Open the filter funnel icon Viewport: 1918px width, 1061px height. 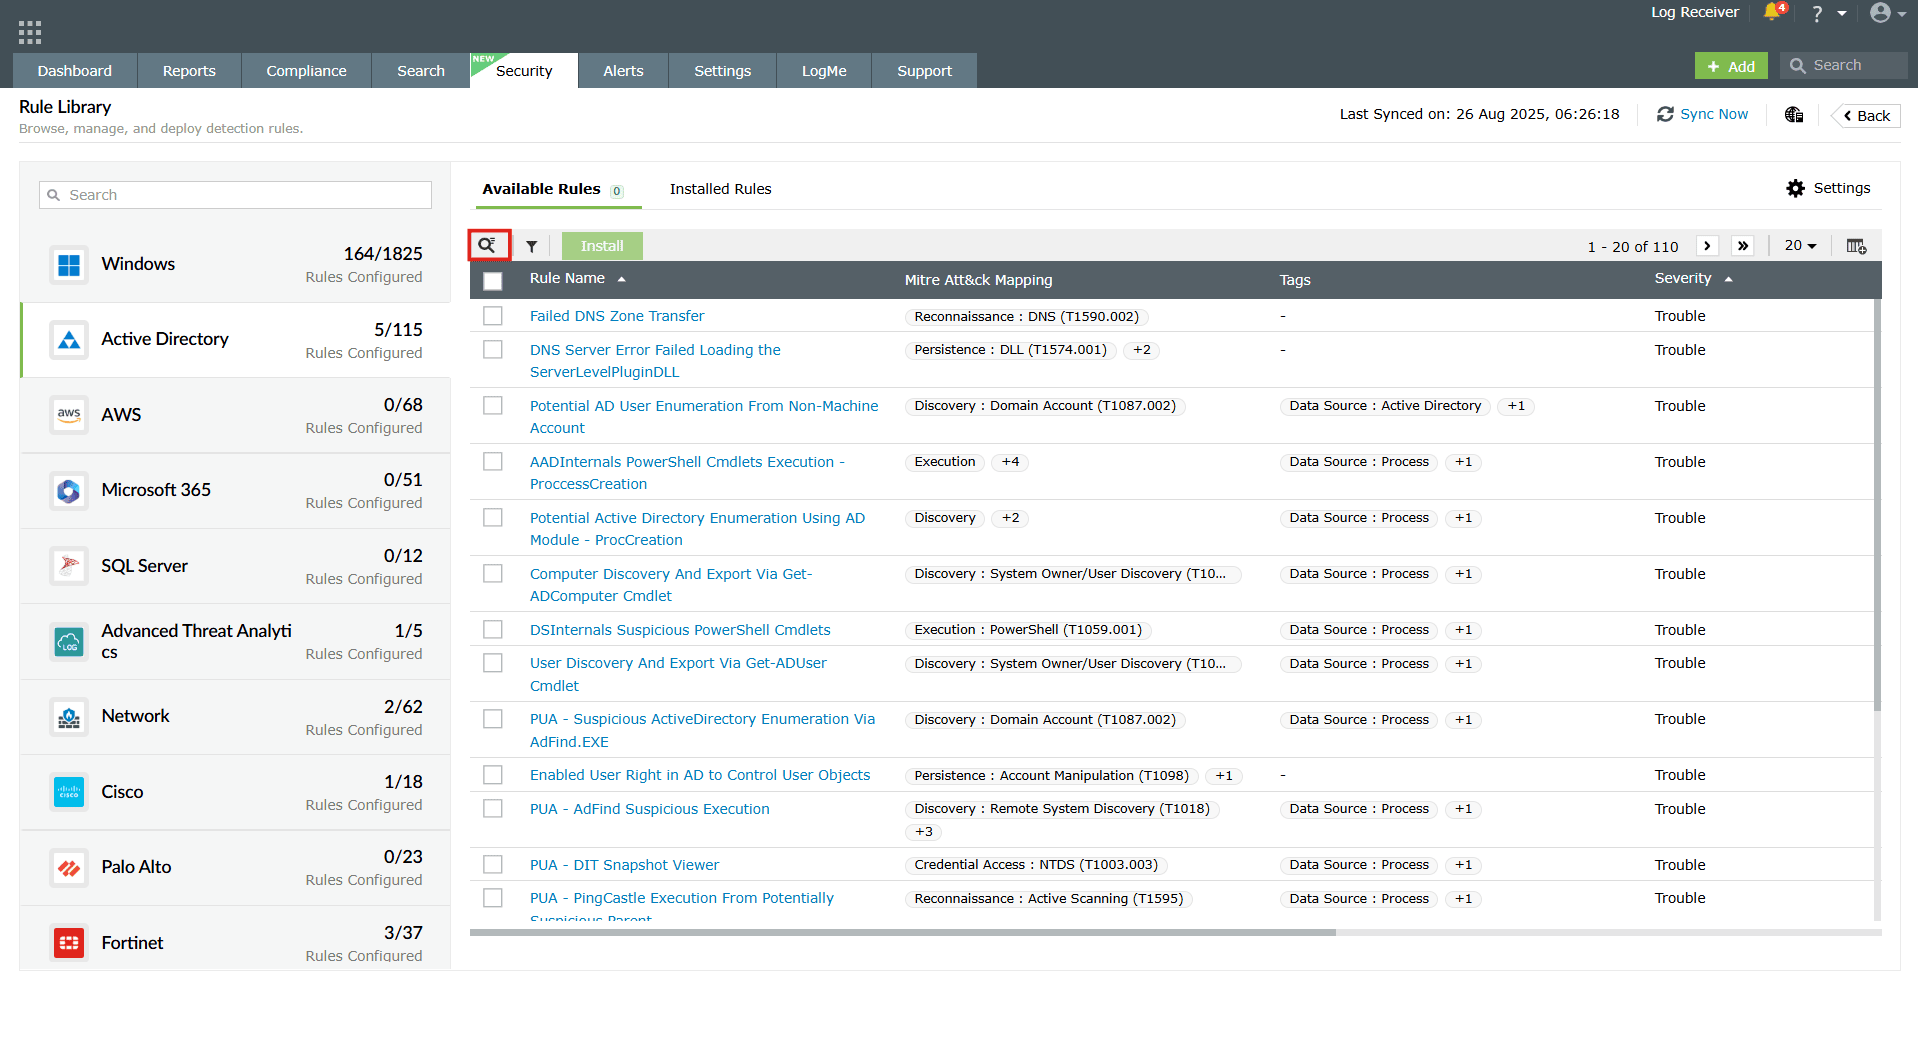click(x=532, y=246)
